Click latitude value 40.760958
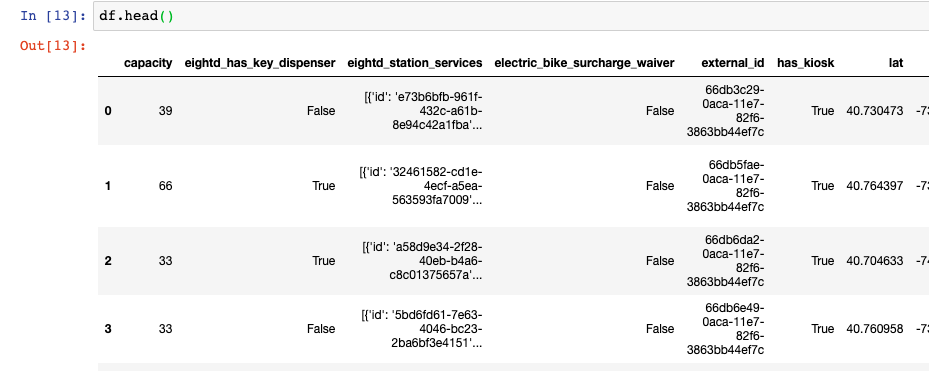 874,329
